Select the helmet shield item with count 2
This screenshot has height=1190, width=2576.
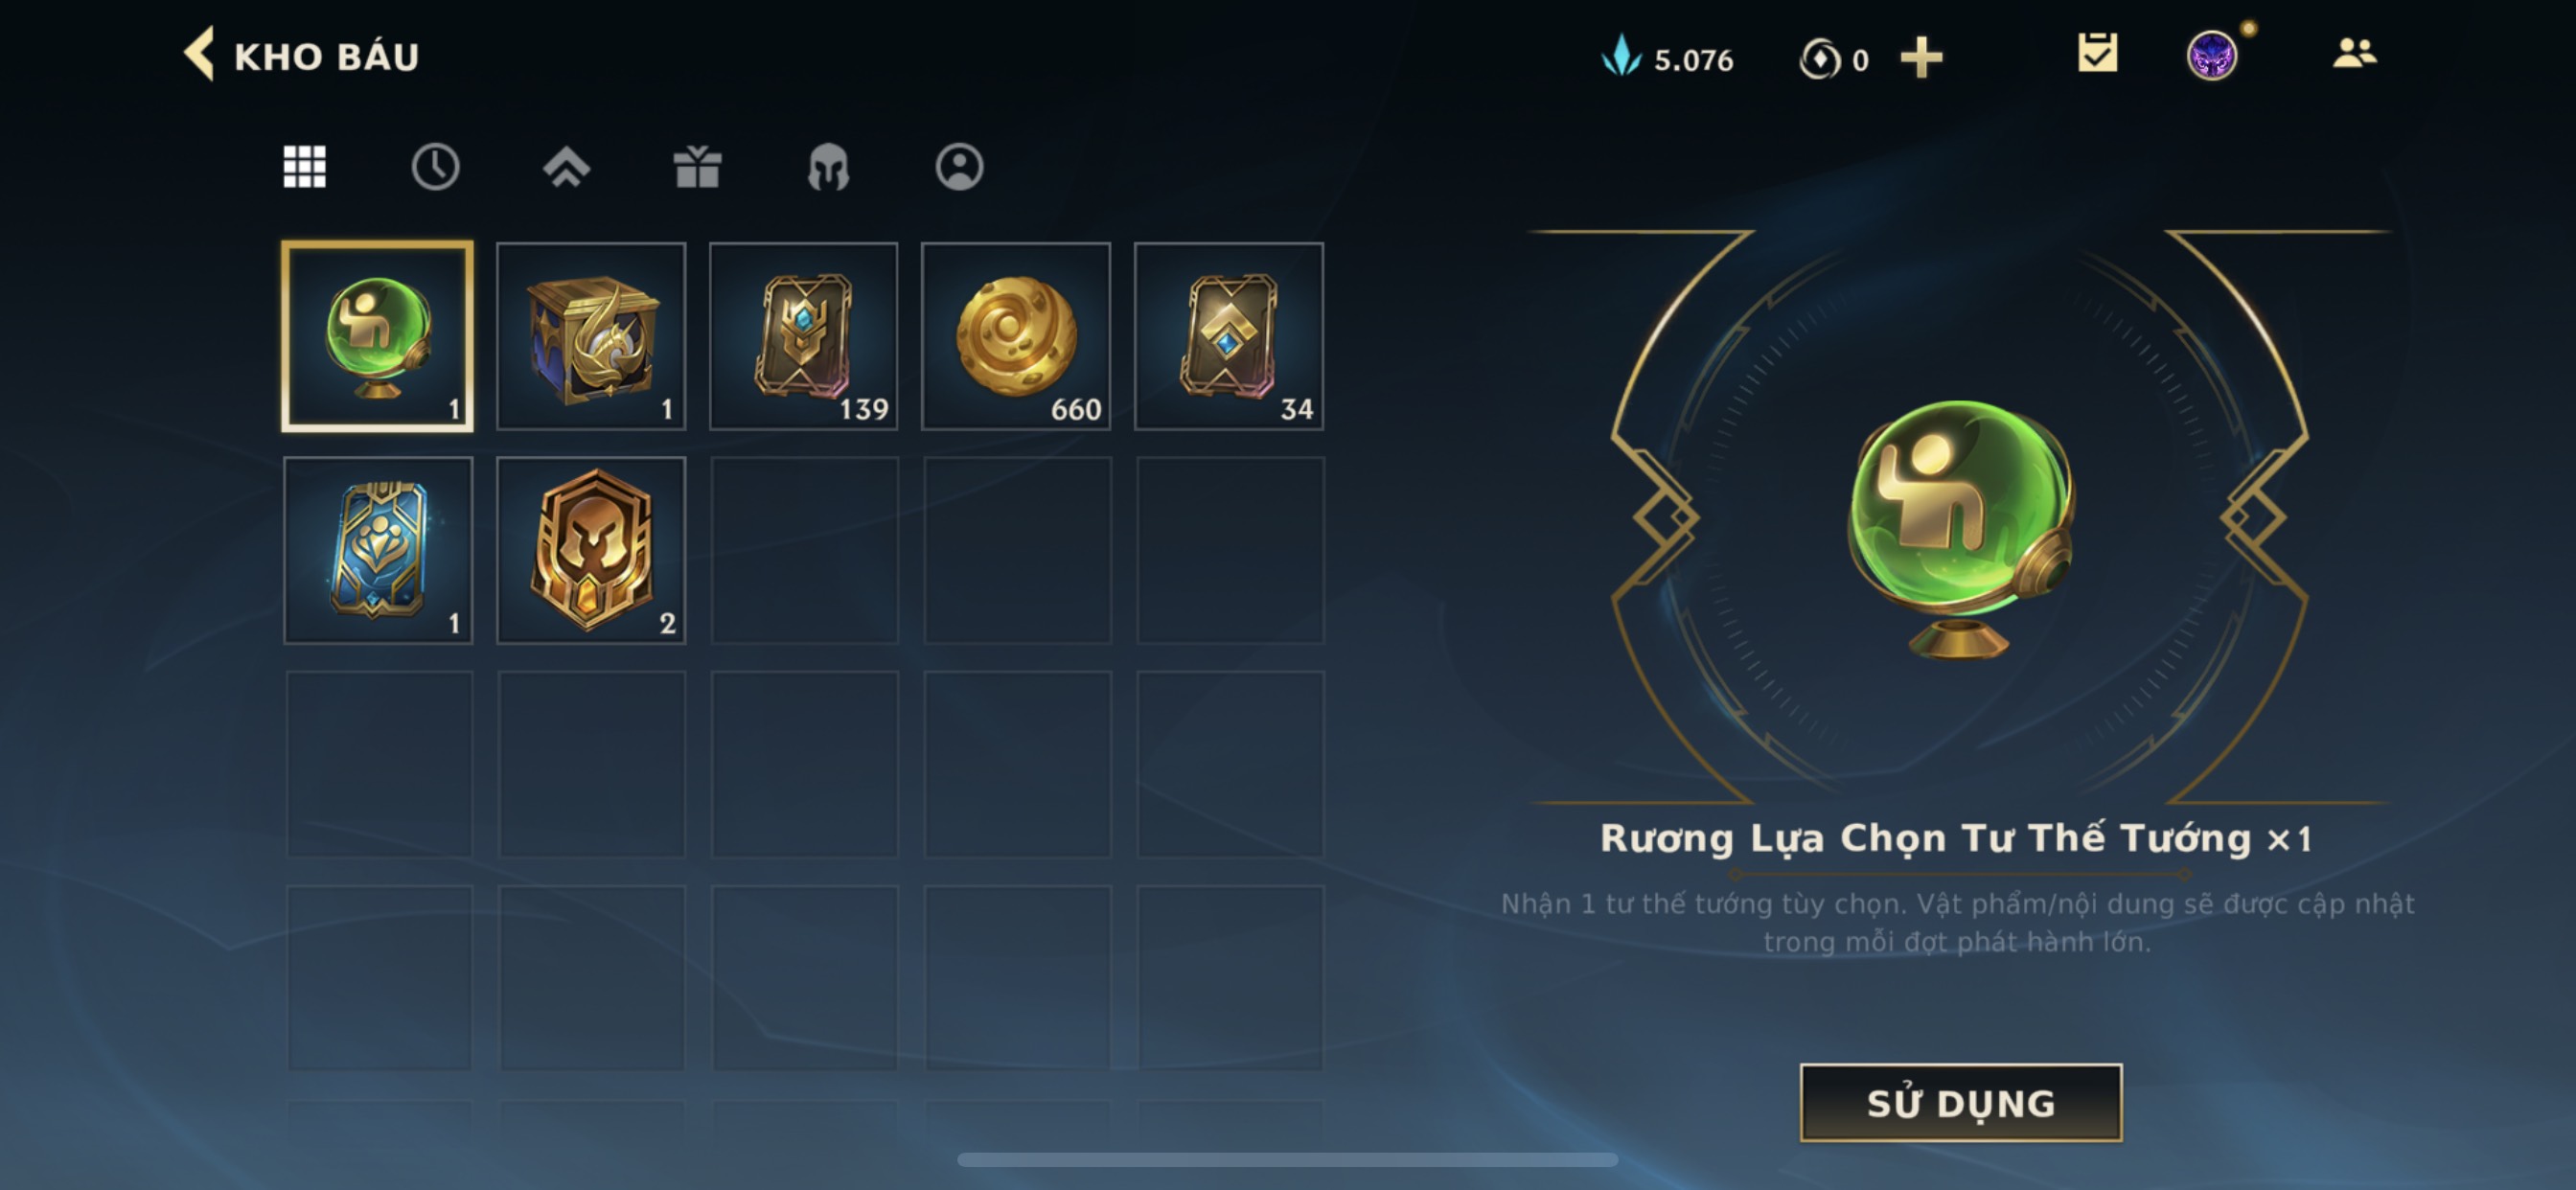(591, 550)
